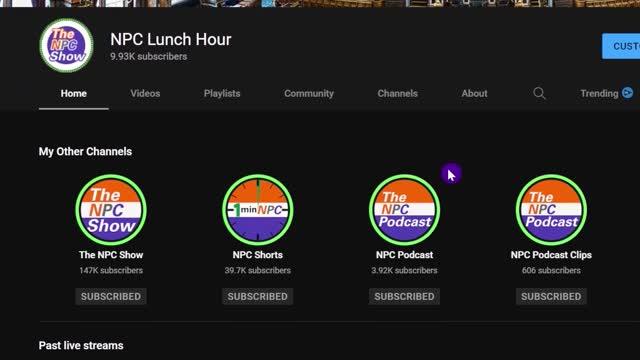Click the NPC Shorts clock logo
The image size is (640, 360).
pyautogui.click(x=258, y=210)
